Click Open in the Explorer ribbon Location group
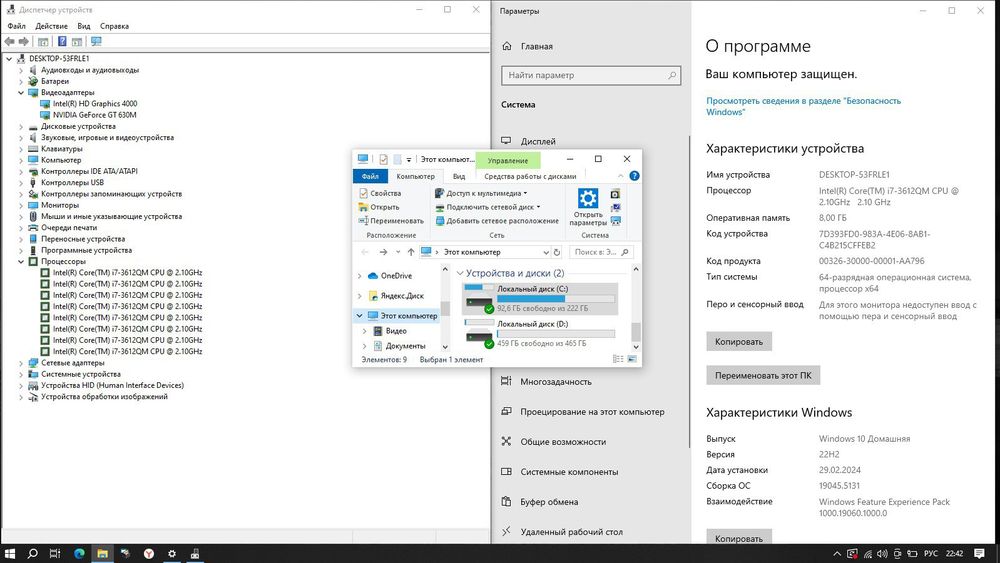The height and width of the screenshot is (563, 1000). coord(379,207)
